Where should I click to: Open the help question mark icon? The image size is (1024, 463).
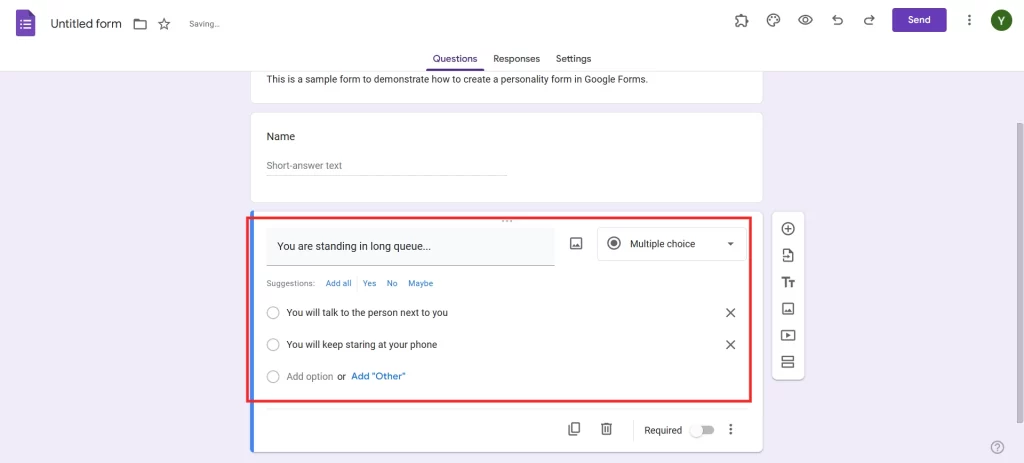997,447
